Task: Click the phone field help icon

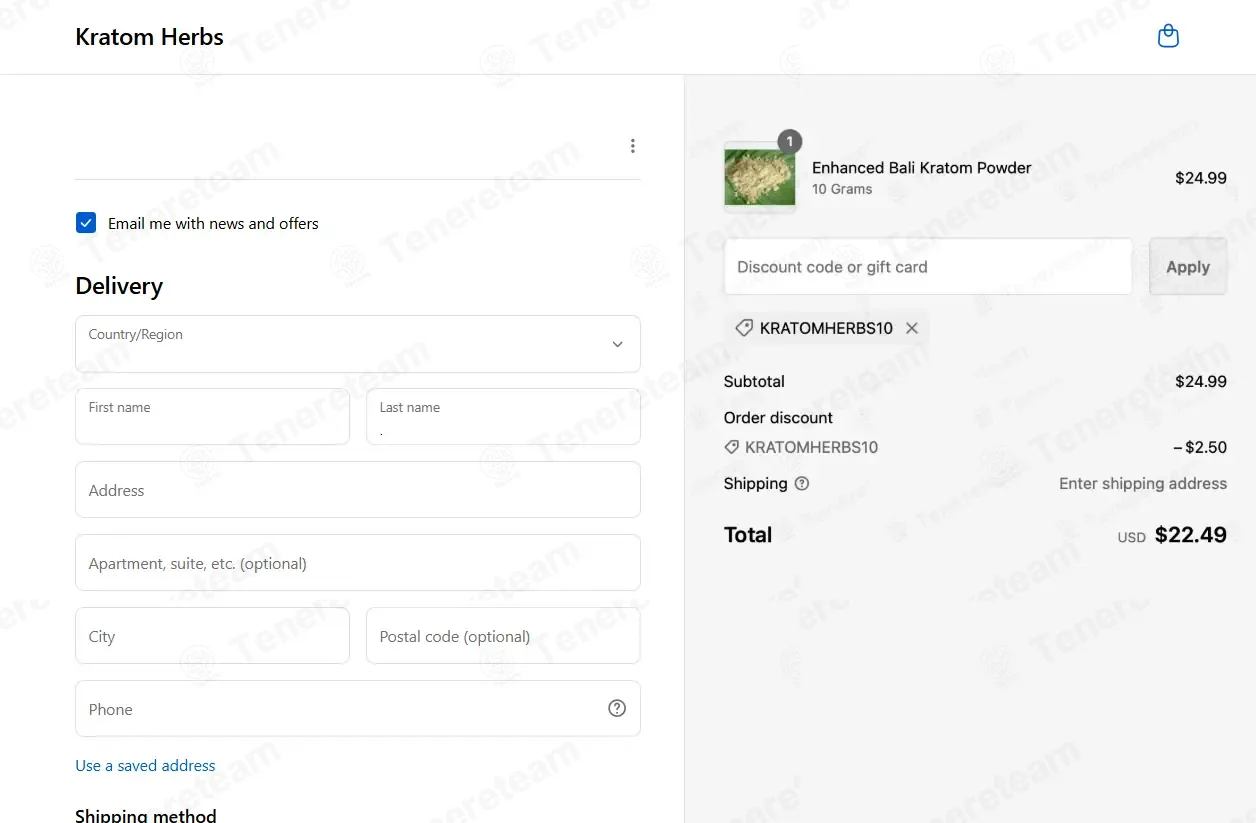Action: point(617,708)
